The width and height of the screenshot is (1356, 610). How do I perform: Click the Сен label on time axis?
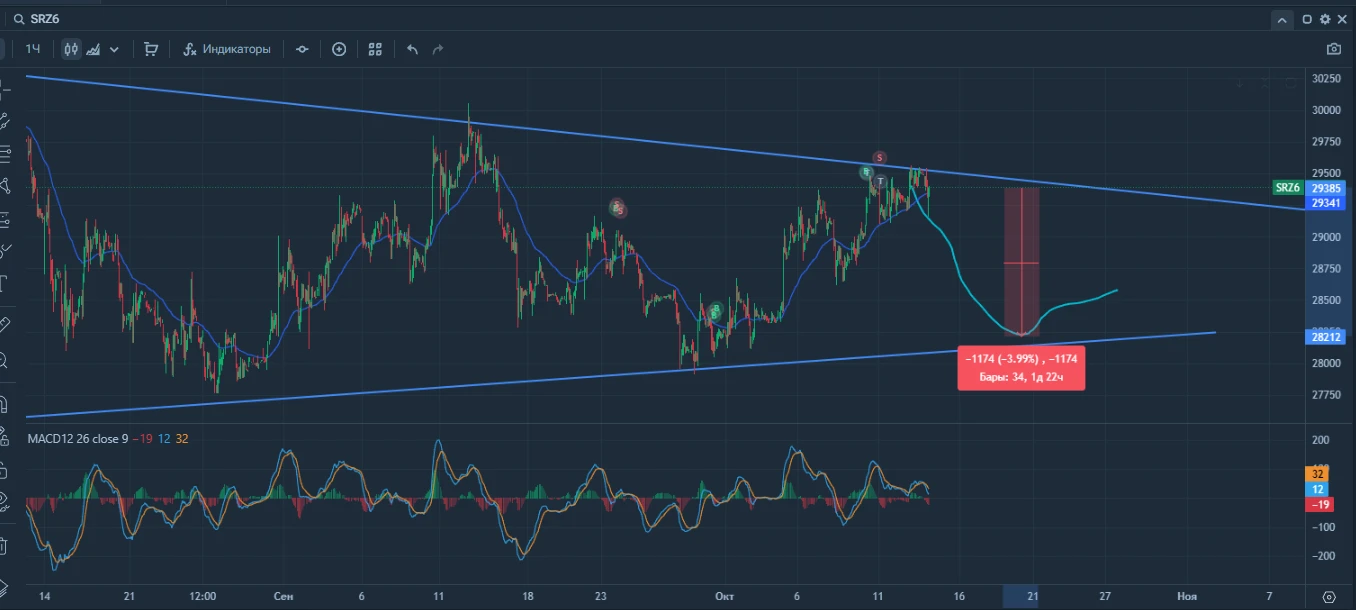click(x=283, y=596)
